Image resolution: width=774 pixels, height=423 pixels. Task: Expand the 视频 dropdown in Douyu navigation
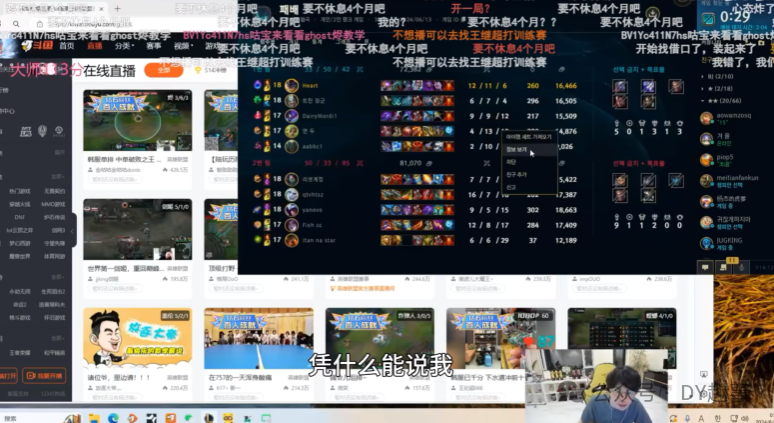[182, 46]
